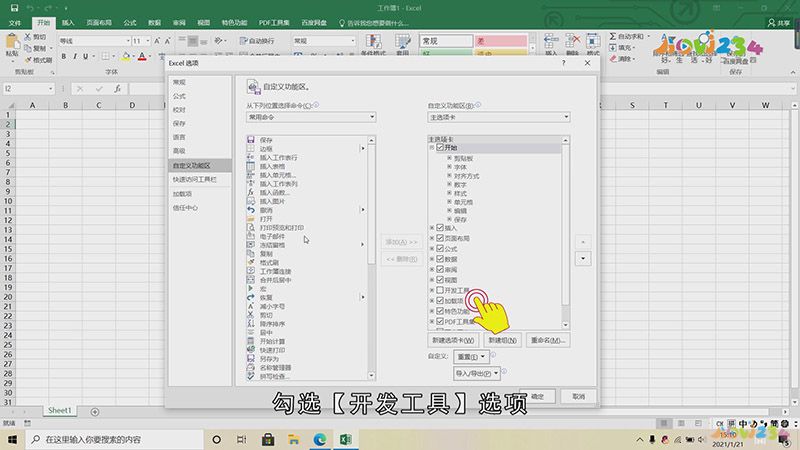Uncheck the 公式 tab checkbox
The width and height of the screenshot is (800, 450).
point(440,248)
